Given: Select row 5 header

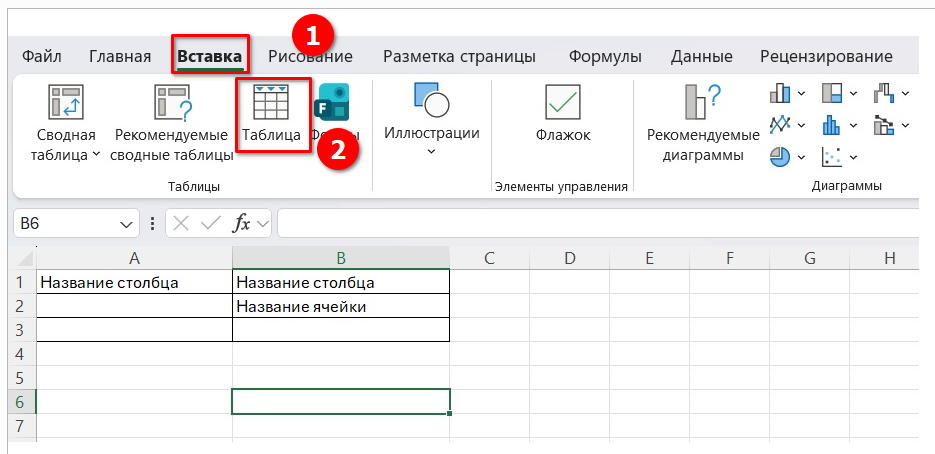Looking at the screenshot, I should coord(24,378).
